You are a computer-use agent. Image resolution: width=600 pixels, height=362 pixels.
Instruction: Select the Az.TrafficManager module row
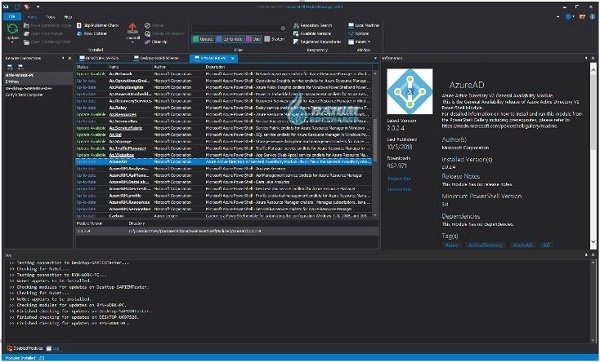[x=224, y=148]
